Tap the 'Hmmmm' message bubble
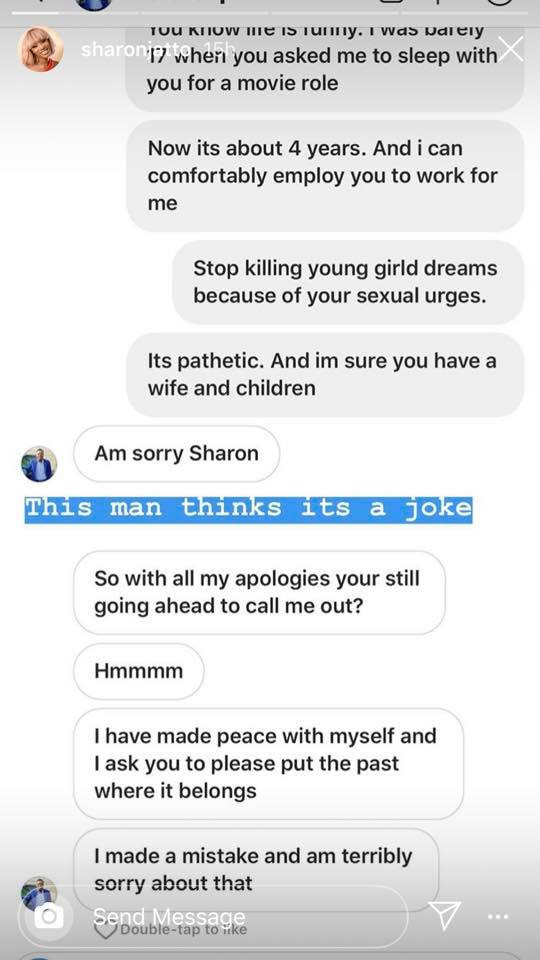This screenshot has height=960, width=540. coord(138,671)
